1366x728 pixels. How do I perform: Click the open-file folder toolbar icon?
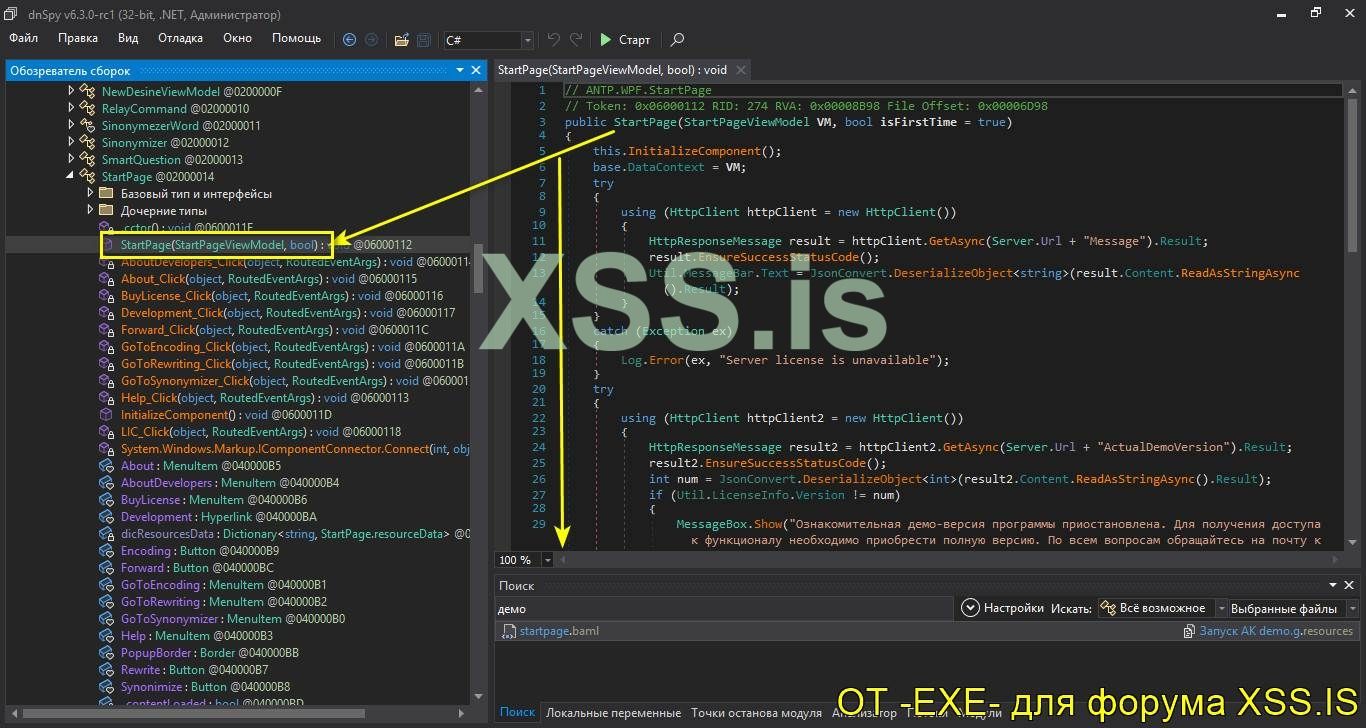(401, 40)
